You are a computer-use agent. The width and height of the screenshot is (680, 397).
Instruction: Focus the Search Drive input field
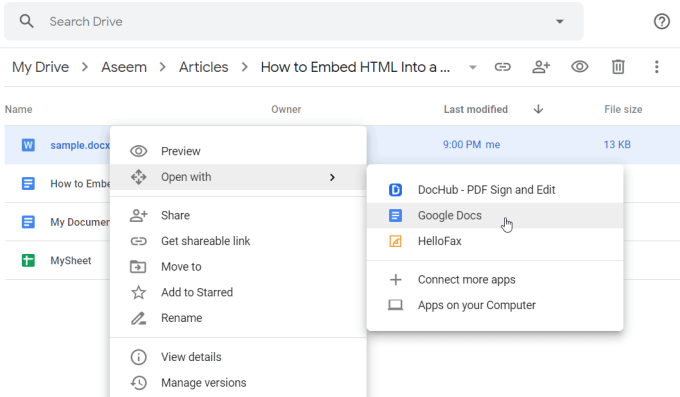tap(295, 21)
